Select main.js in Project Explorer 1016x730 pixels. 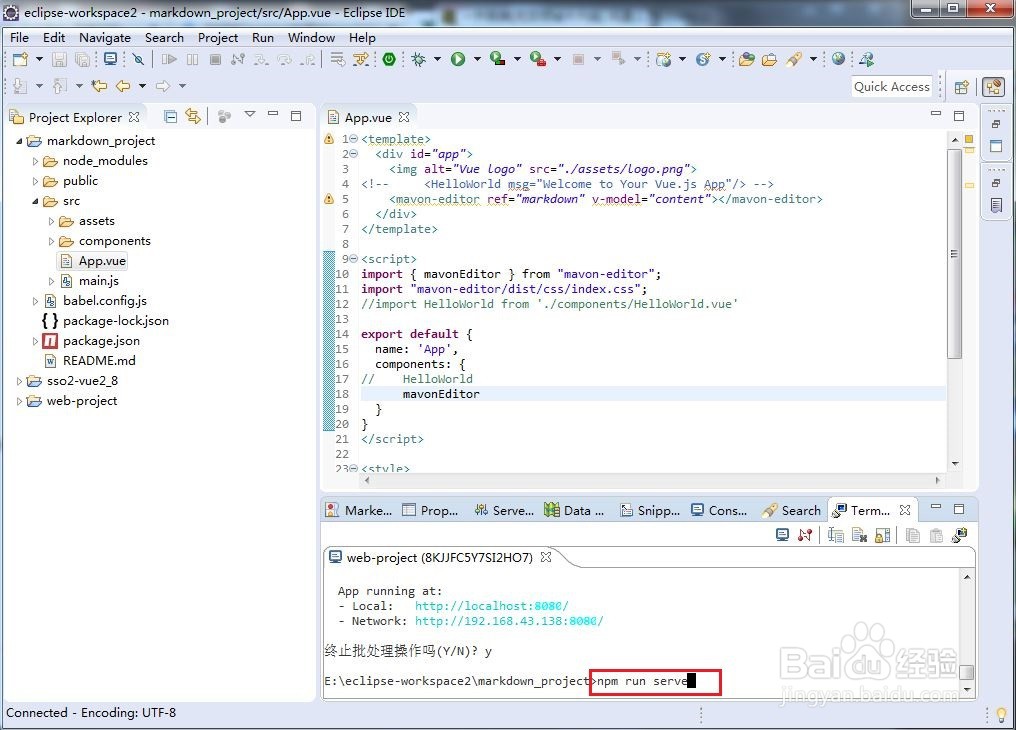click(x=98, y=280)
